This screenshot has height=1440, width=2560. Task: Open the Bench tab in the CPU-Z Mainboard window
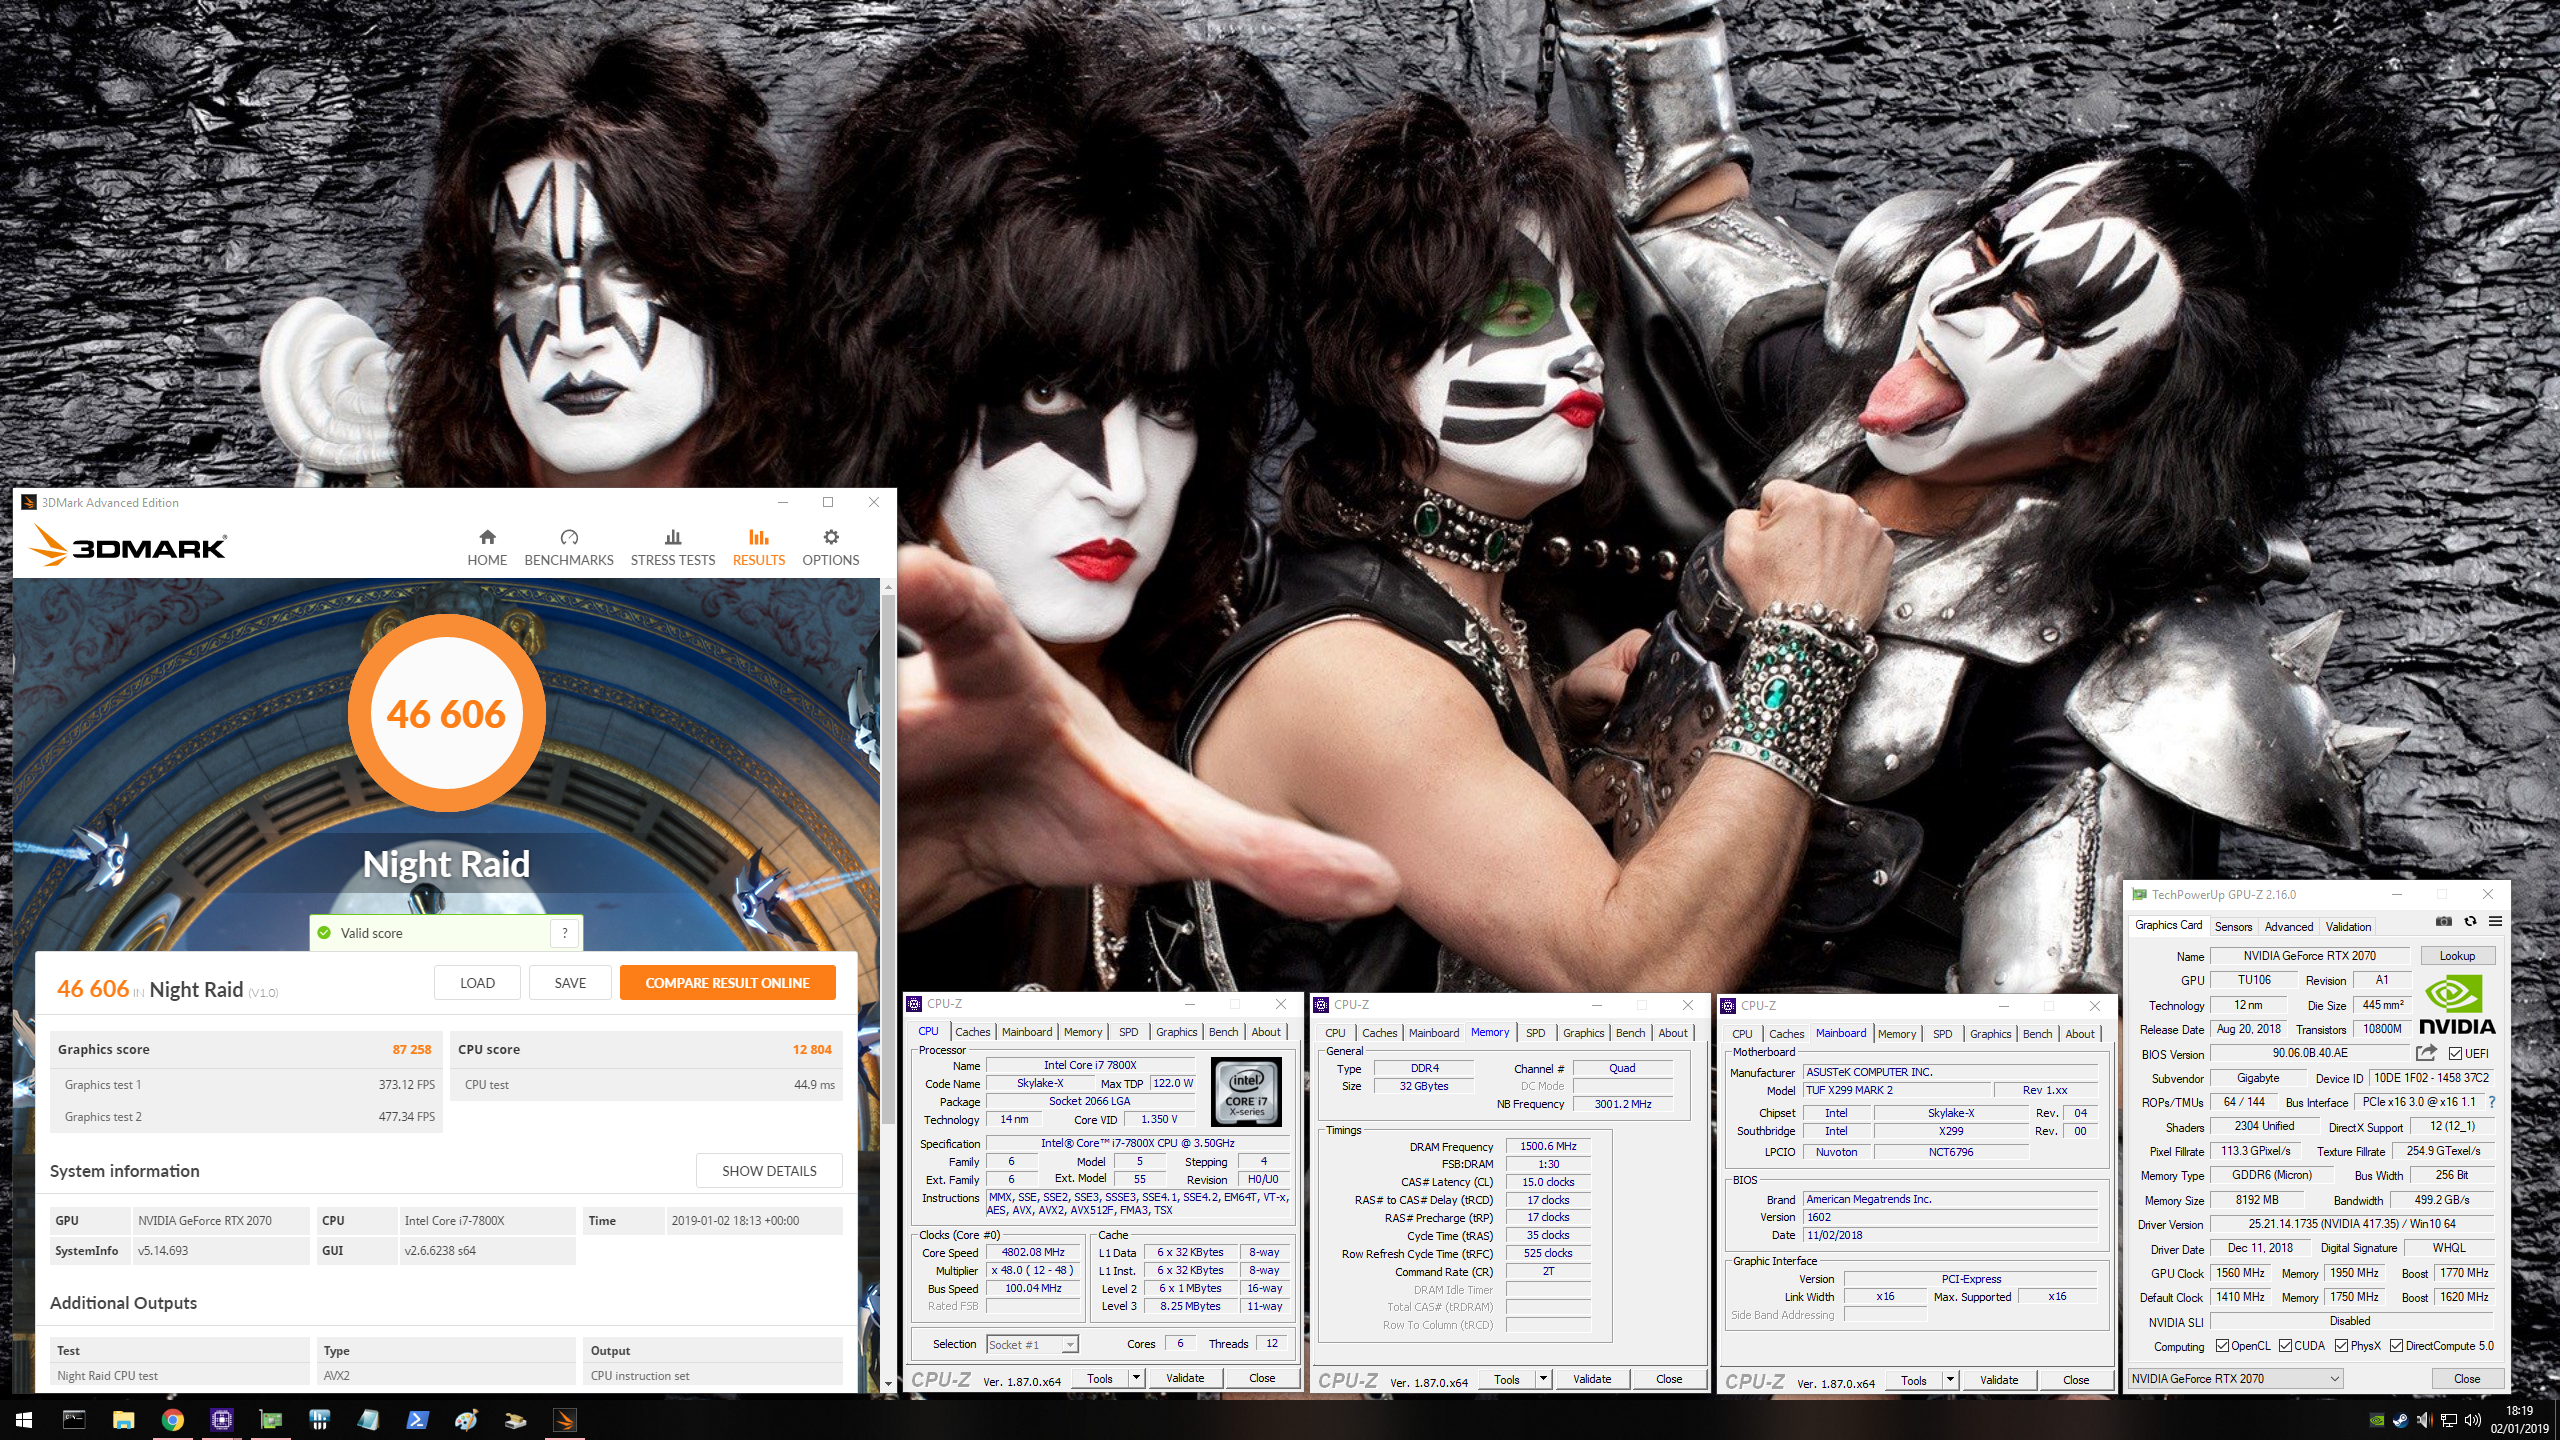pos(2037,1034)
